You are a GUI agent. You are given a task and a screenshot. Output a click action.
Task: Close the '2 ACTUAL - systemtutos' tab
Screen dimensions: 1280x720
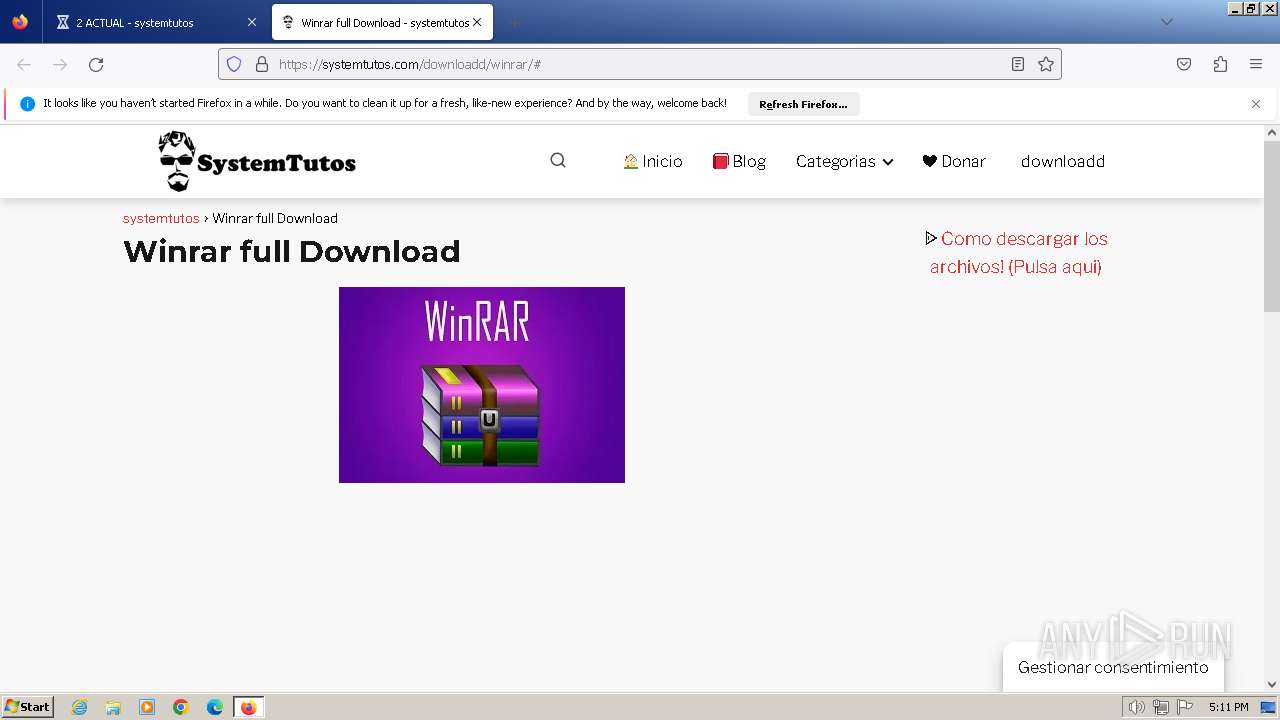[251, 22]
